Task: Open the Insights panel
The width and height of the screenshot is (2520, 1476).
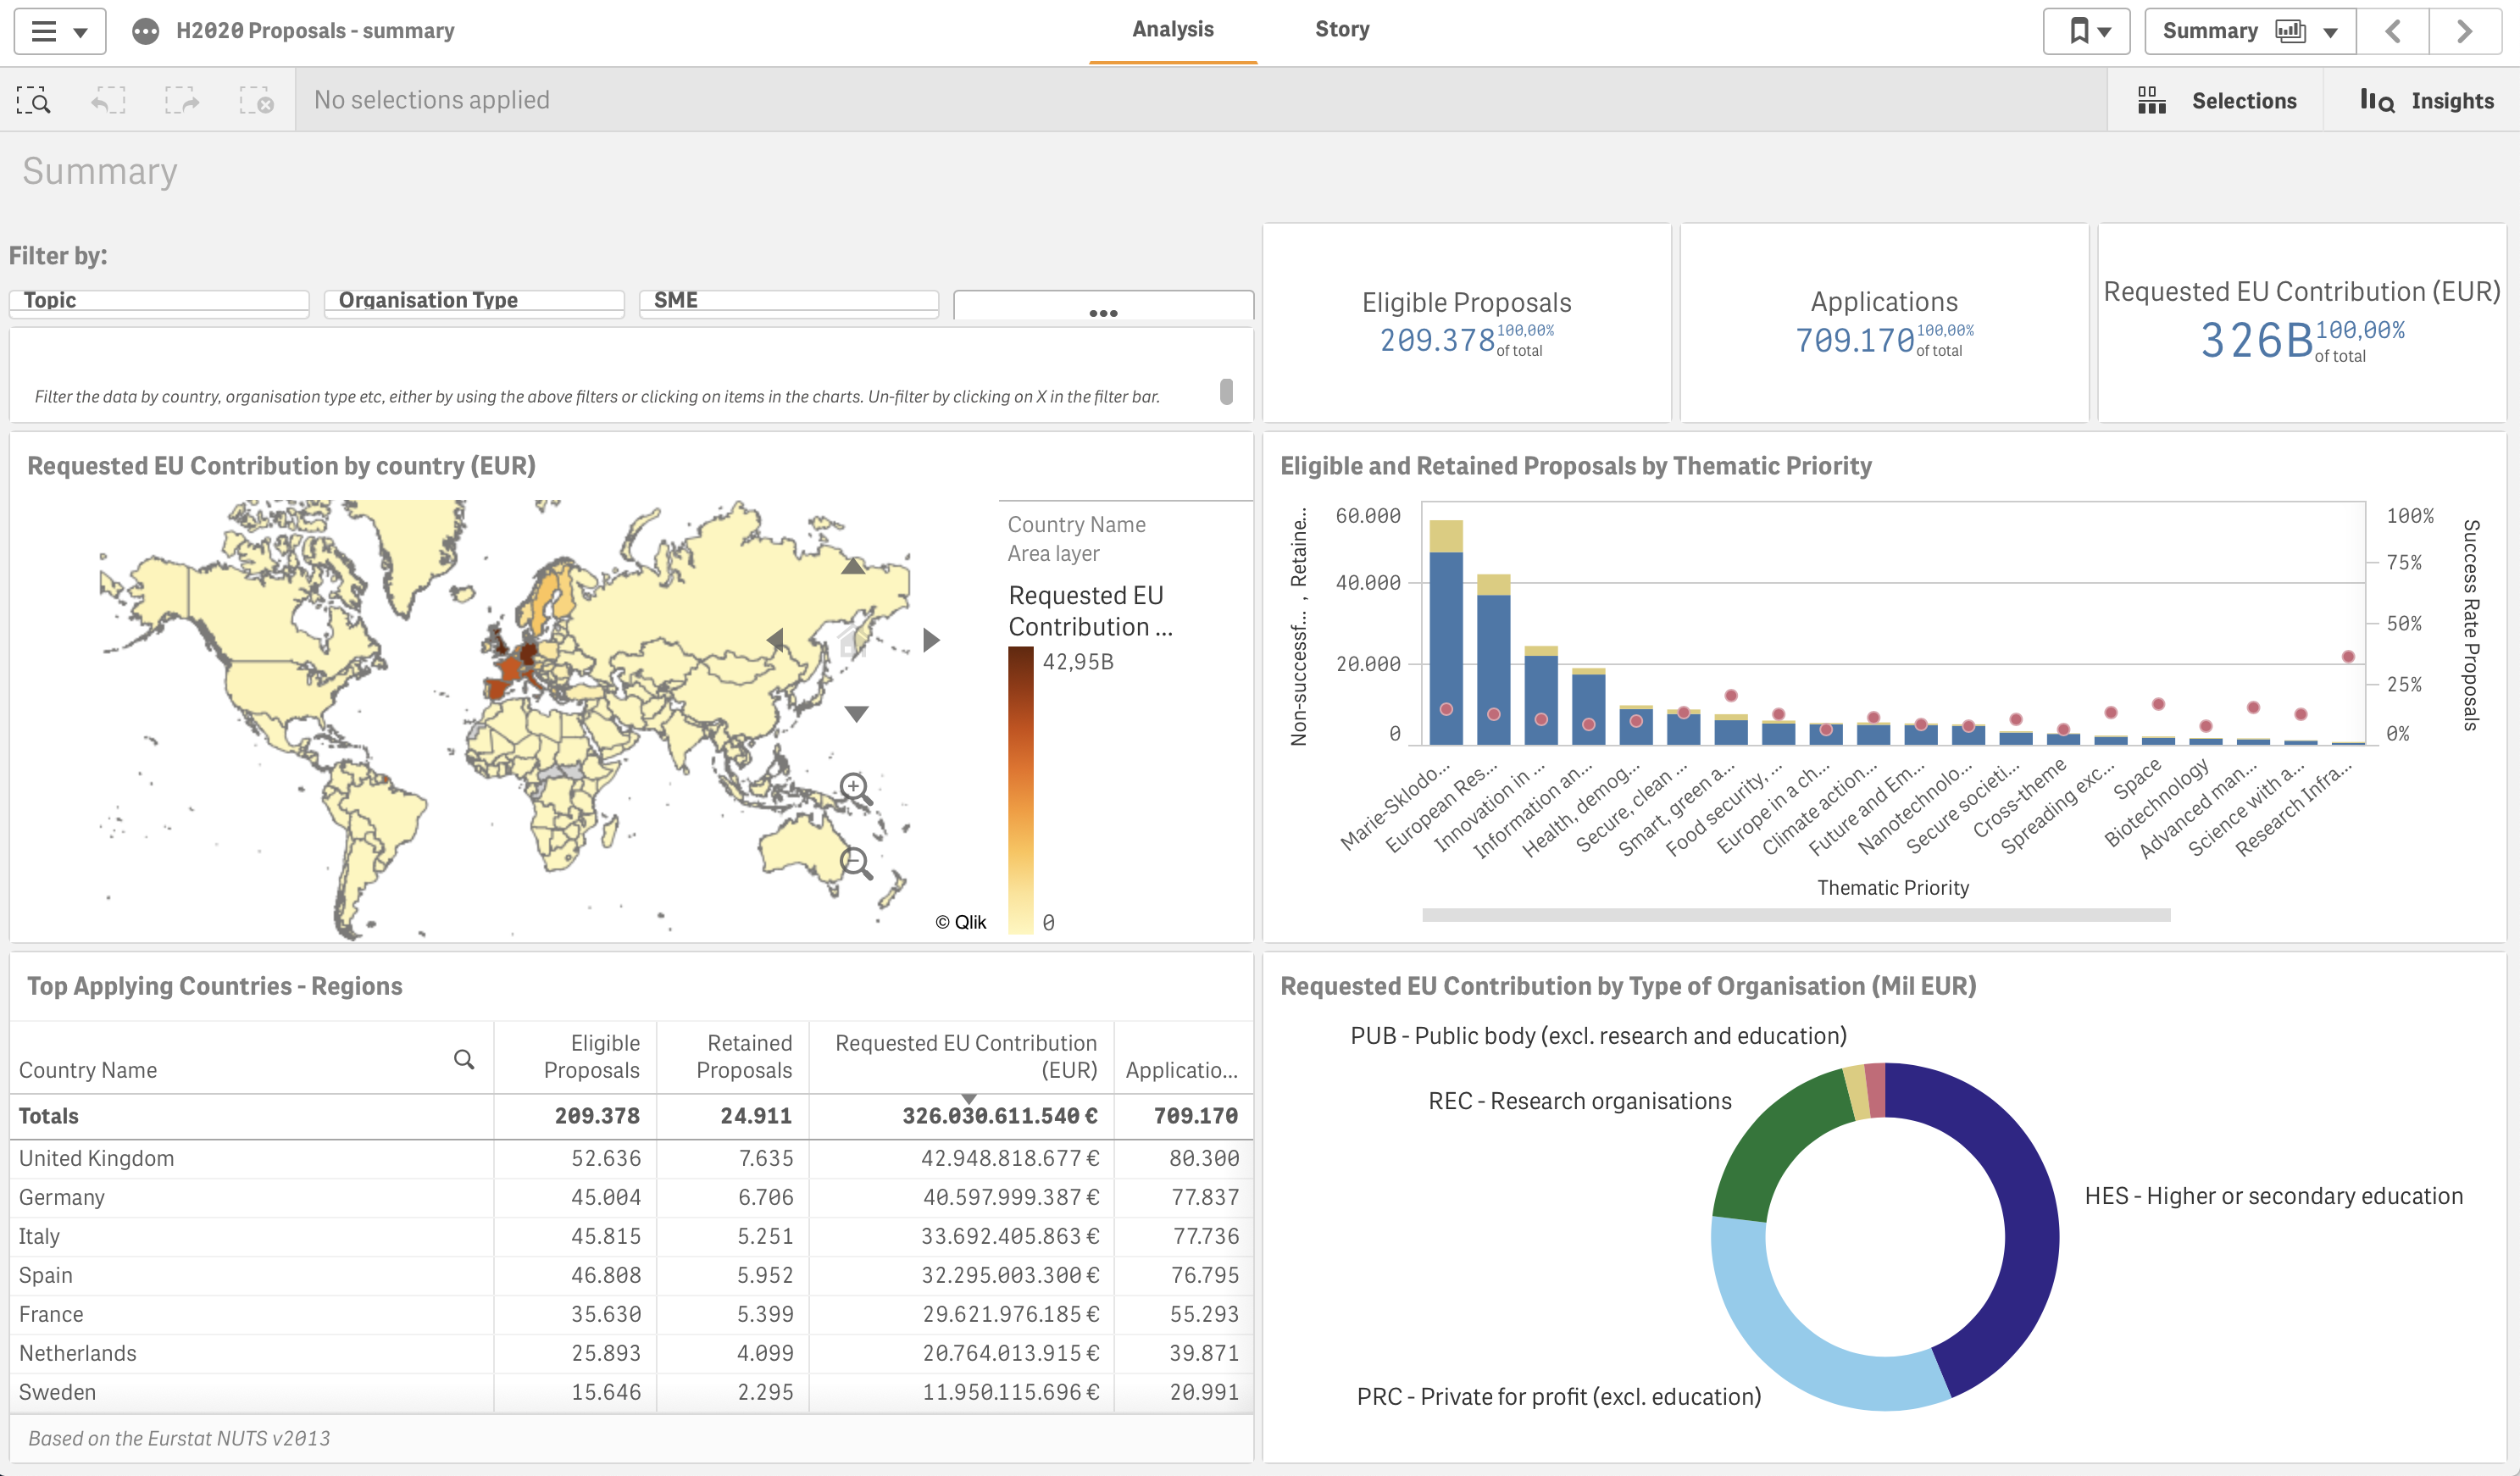Action: click(x=2426, y=100)
